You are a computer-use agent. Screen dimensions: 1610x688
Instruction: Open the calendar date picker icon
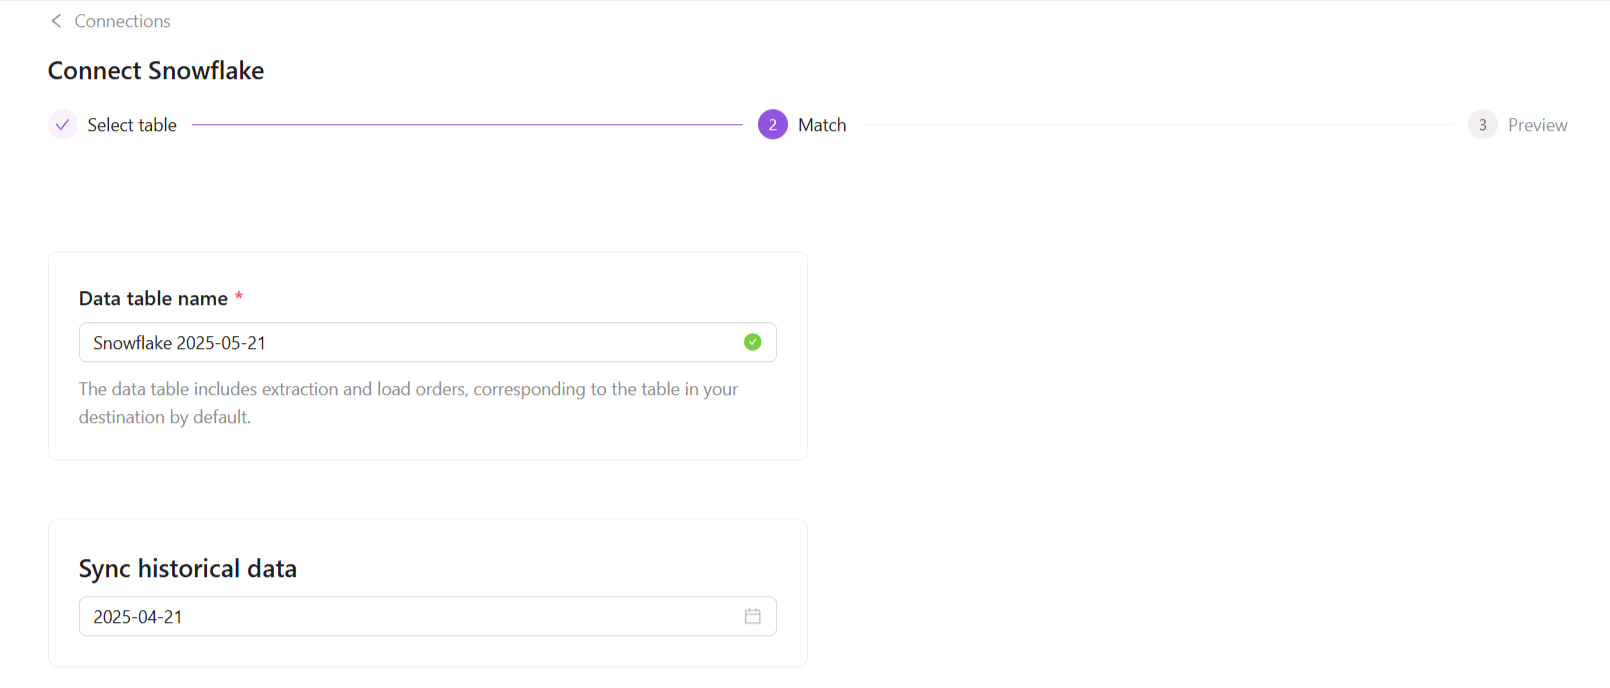753,616
